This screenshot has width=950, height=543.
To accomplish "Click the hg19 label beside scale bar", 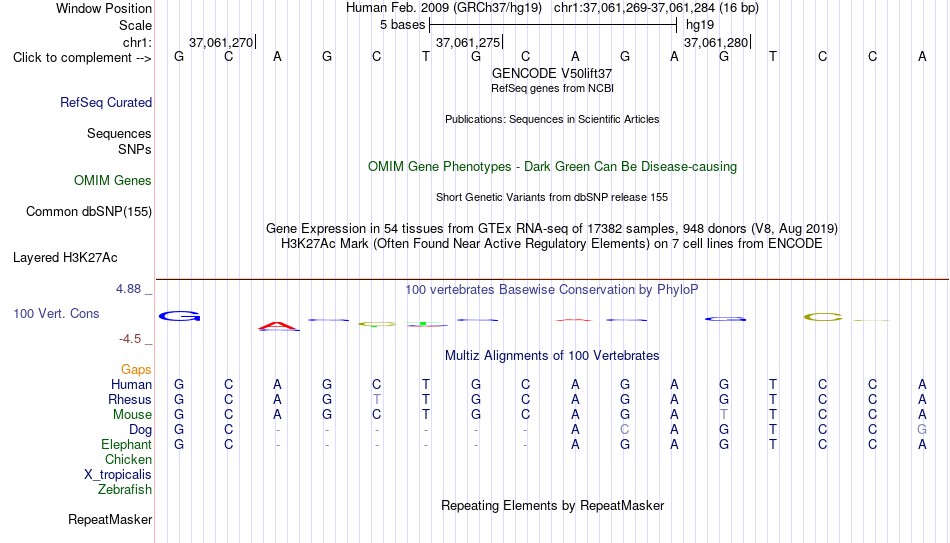I will click(700, 25).
